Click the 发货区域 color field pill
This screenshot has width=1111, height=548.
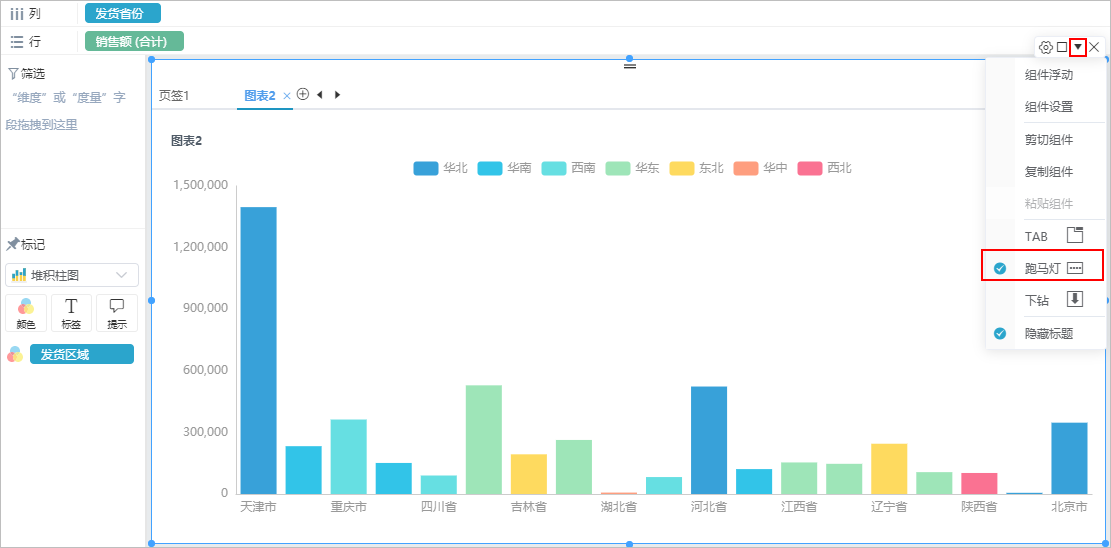tap(81, 354)
